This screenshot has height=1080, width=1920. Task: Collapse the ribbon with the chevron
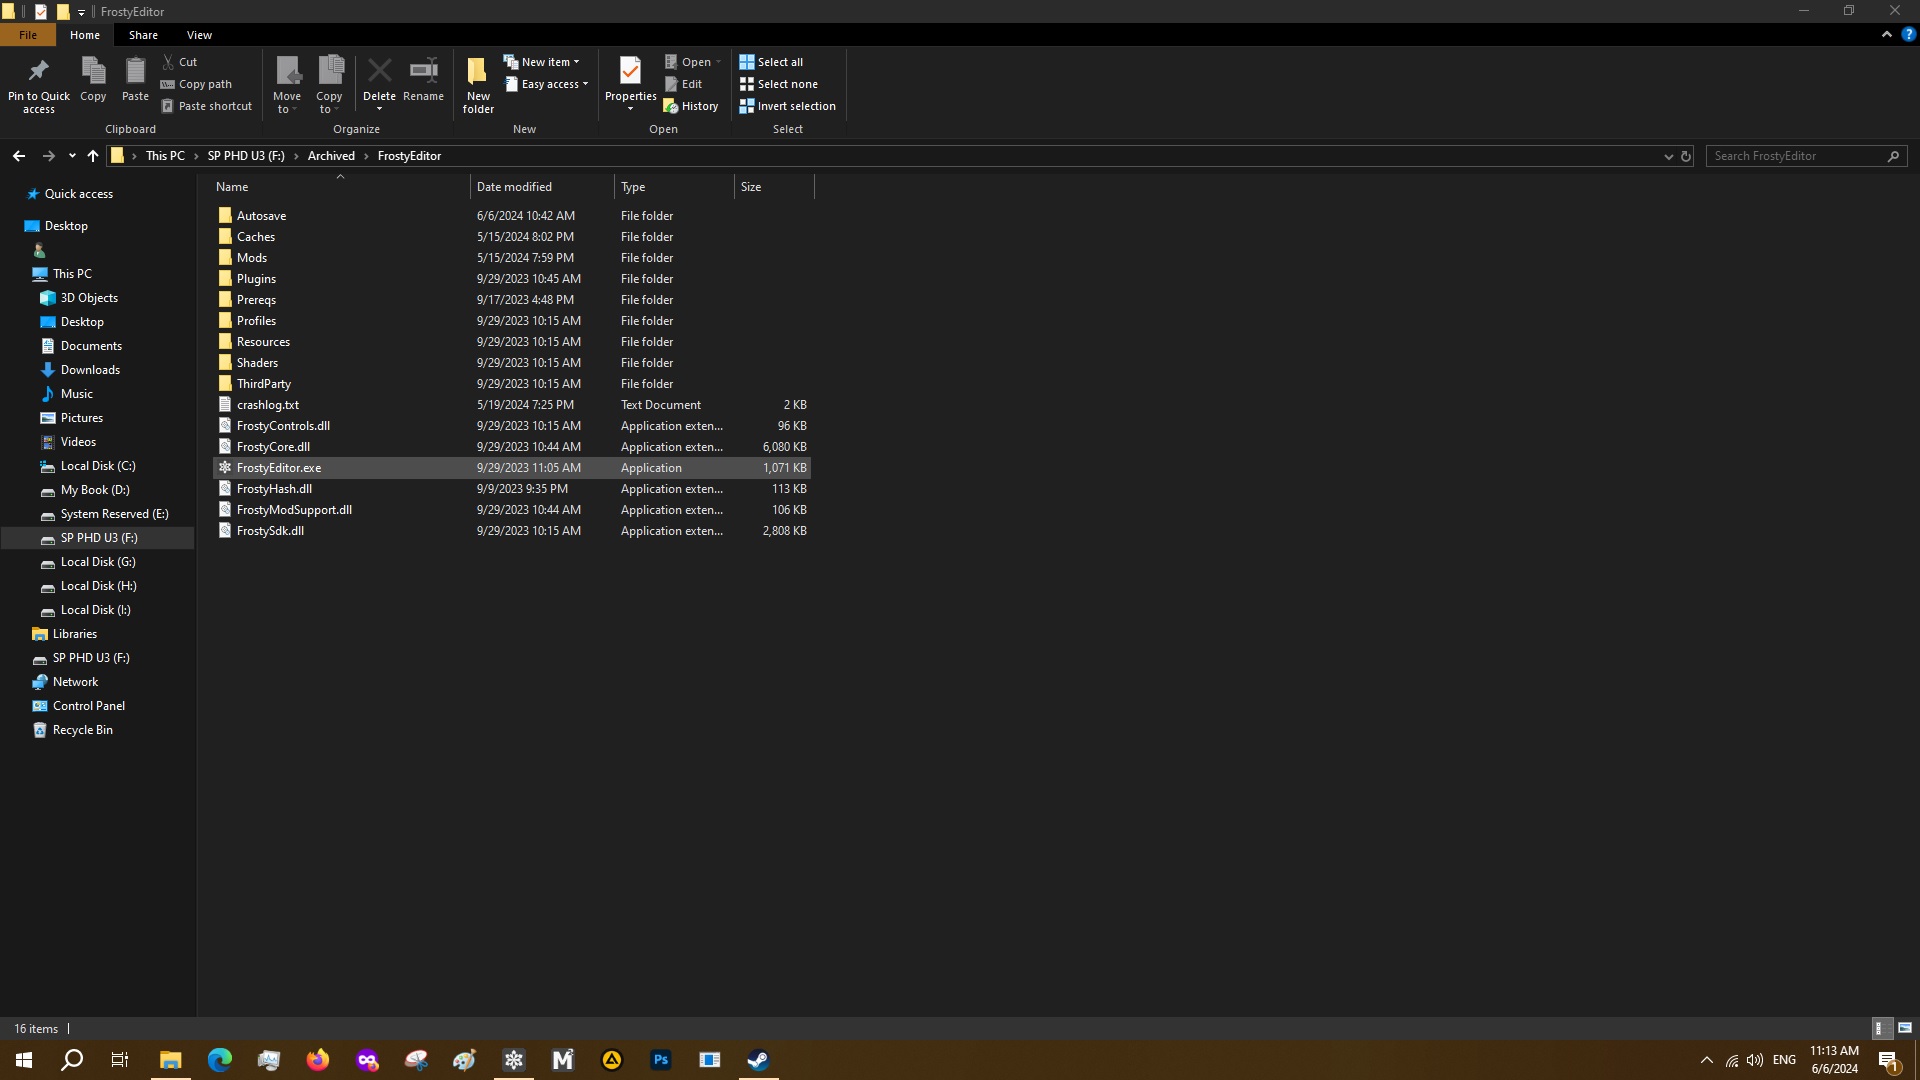coord(1887,34)
